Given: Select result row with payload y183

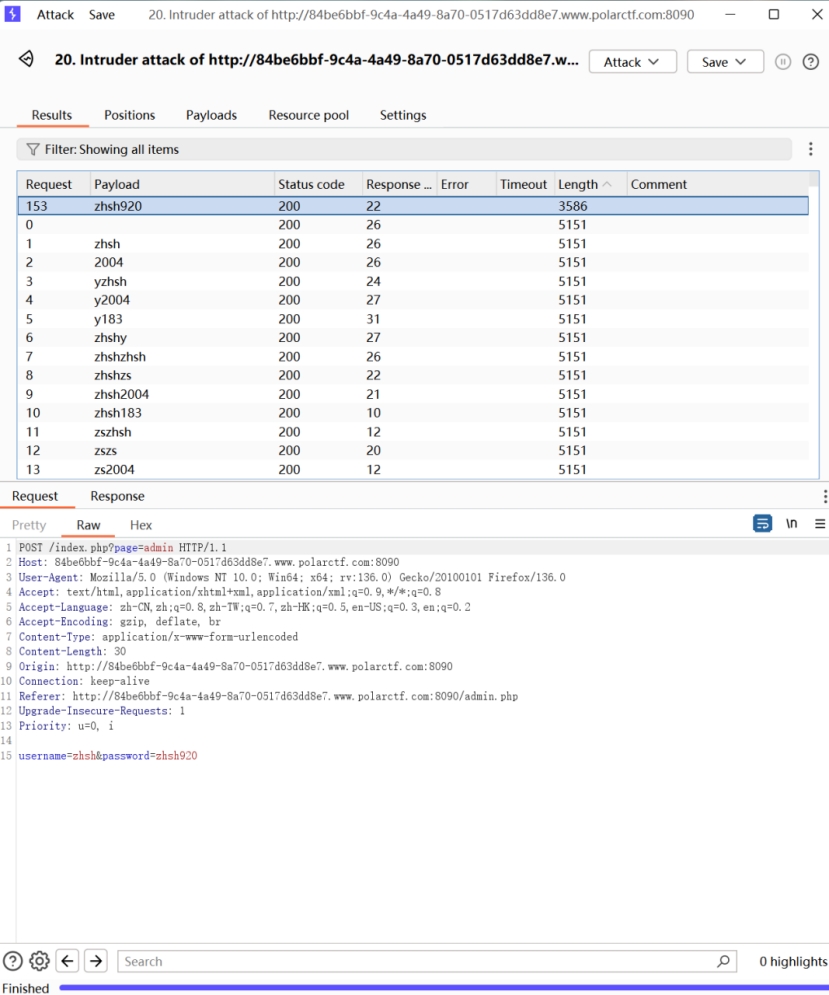Looking at the screenshot, I should pos(413,319).
